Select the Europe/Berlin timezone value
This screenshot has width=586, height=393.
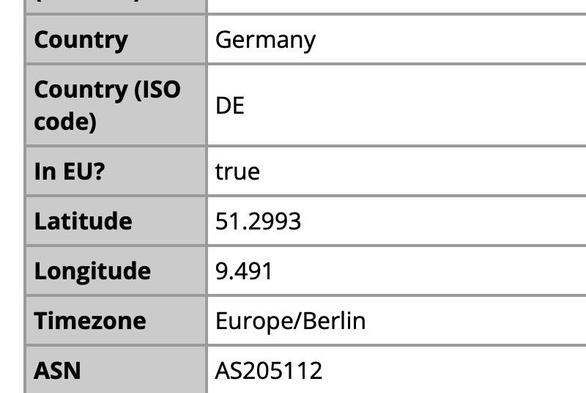coord(290,321)
